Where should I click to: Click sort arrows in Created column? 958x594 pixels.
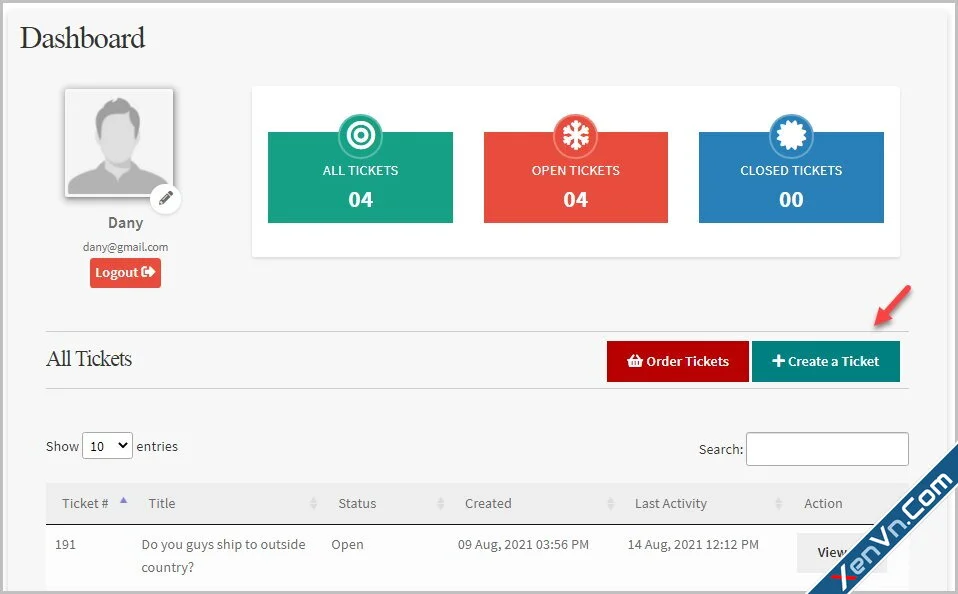[610, 504]
